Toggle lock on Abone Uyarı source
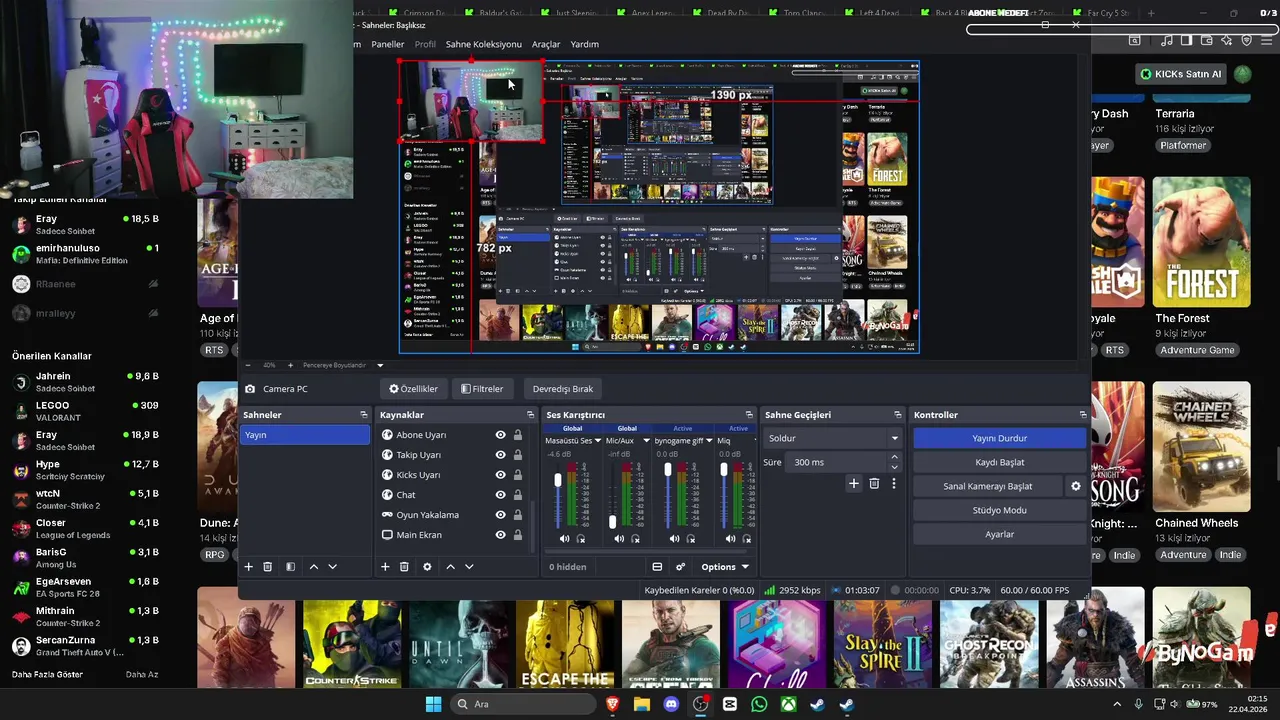The image size is (1280, 720). 517,435
